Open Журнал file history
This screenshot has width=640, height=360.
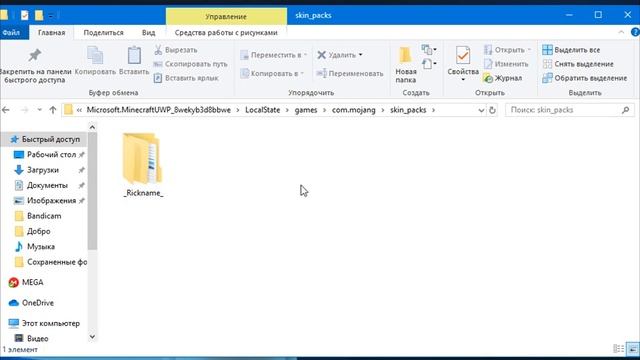(x=502, y=78)
